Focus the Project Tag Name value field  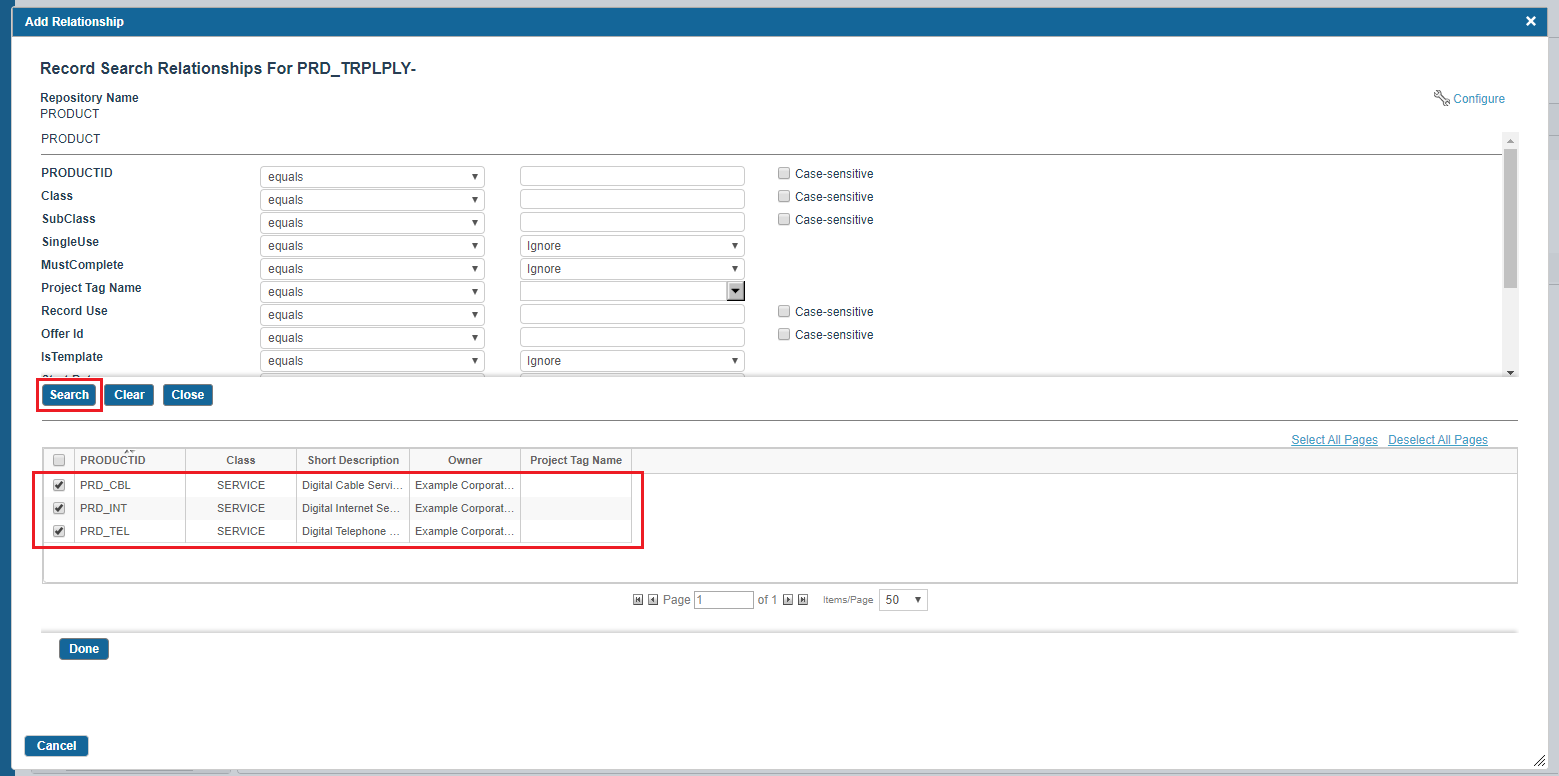[623, 291]
